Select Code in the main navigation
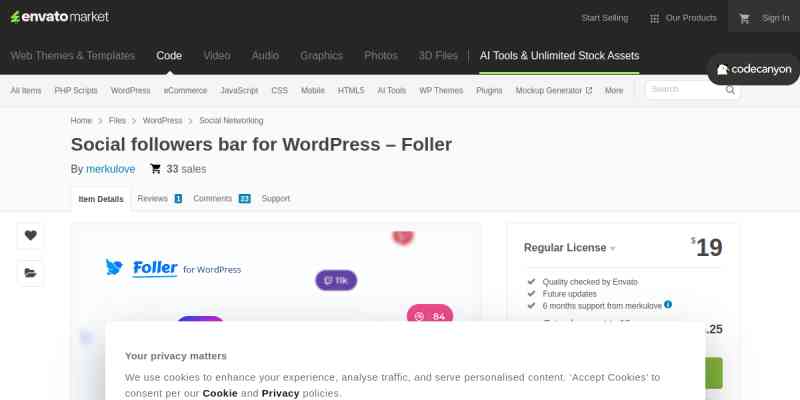 click(x=169, y=56)
